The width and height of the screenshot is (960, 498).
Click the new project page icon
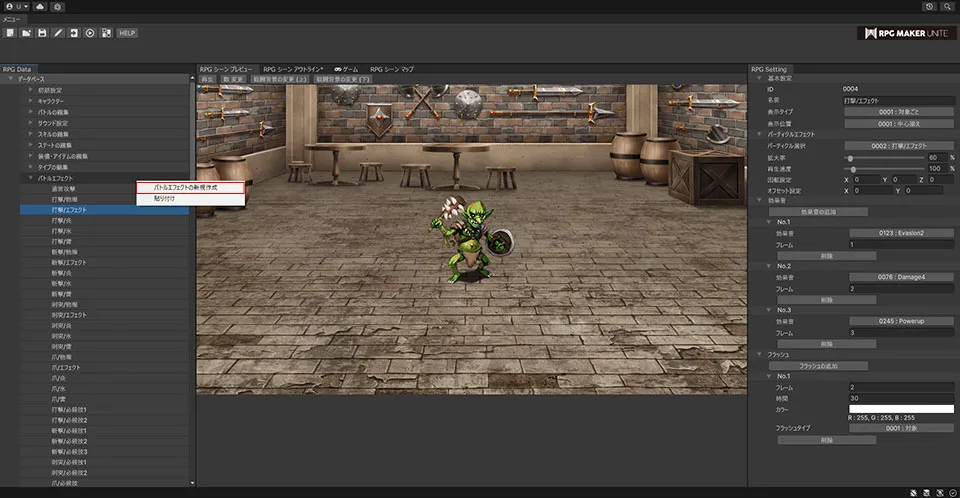point(9,33)
